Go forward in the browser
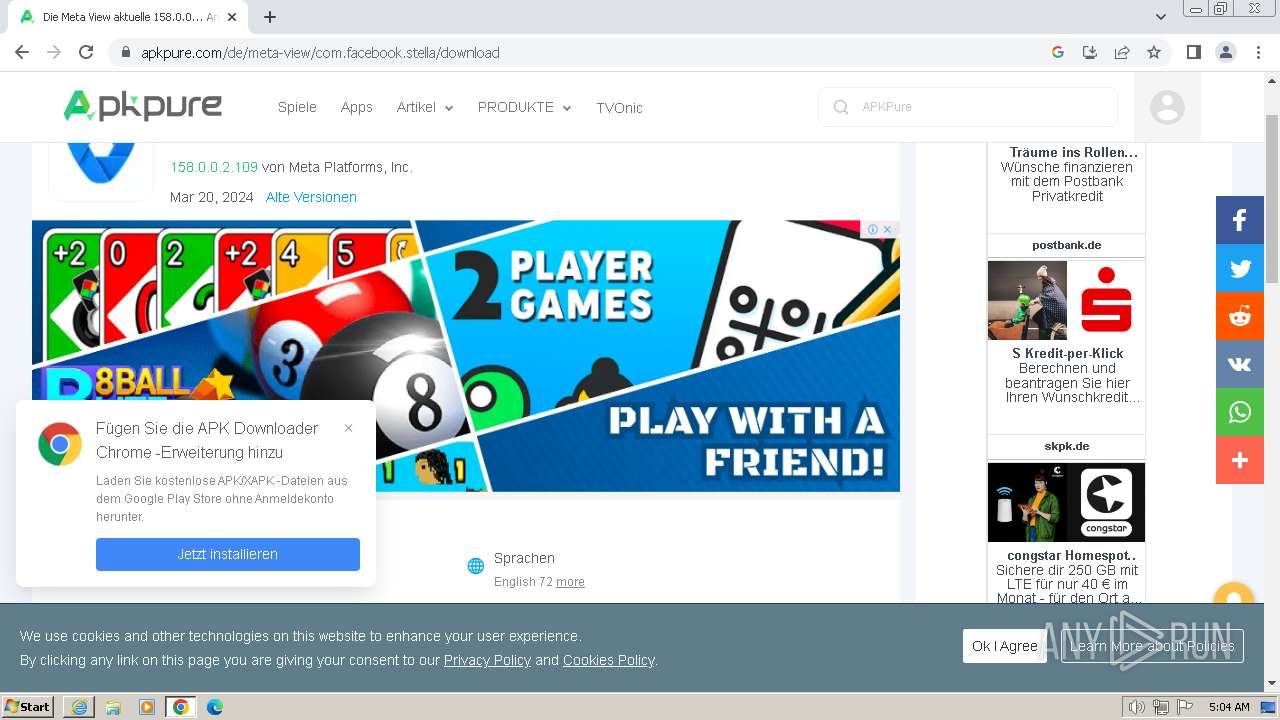Image resolution: width=1280 pixels, height=720 pixels. pyautogui.click(x=54, y=52)
